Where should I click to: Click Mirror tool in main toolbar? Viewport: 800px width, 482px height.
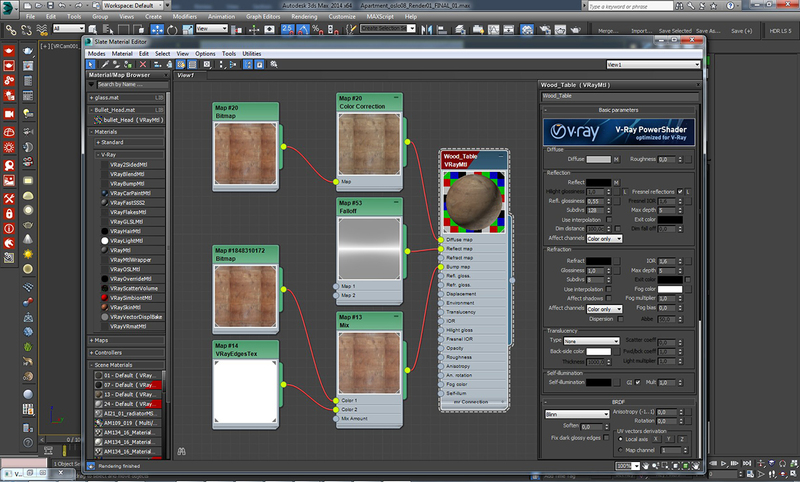pos(427,30)
